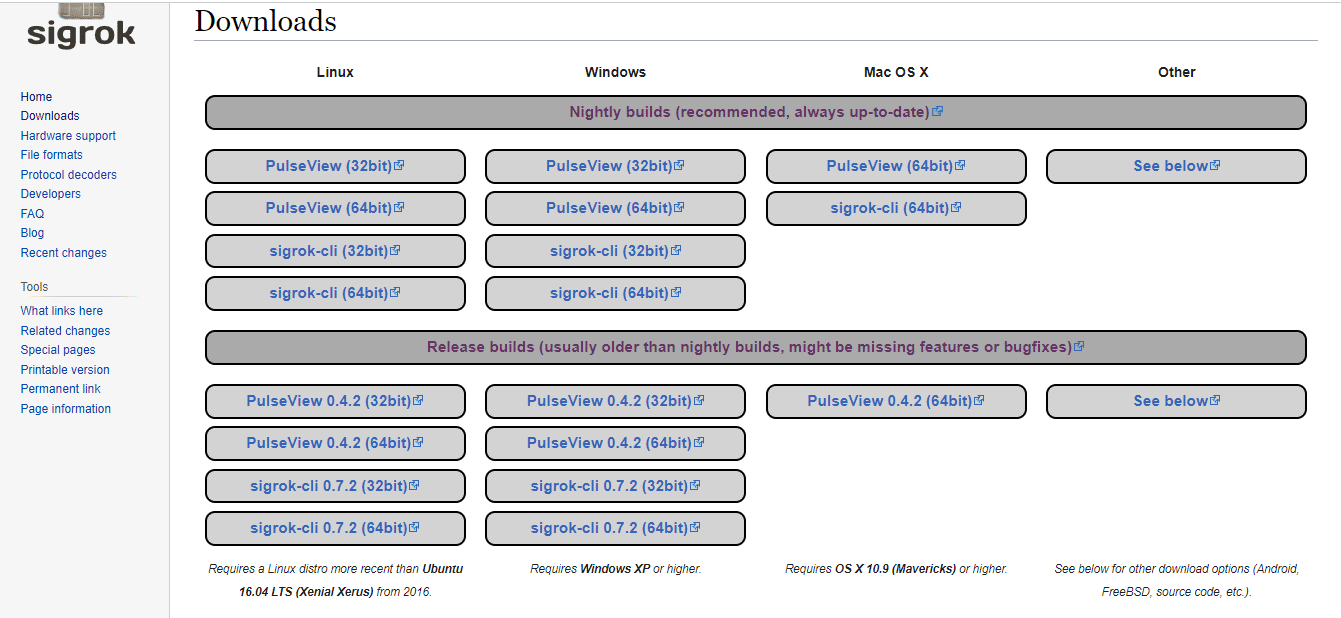Screen dimensions: 1341x618
Task: Open Printable version link
Action: click(x=65, y=370)
